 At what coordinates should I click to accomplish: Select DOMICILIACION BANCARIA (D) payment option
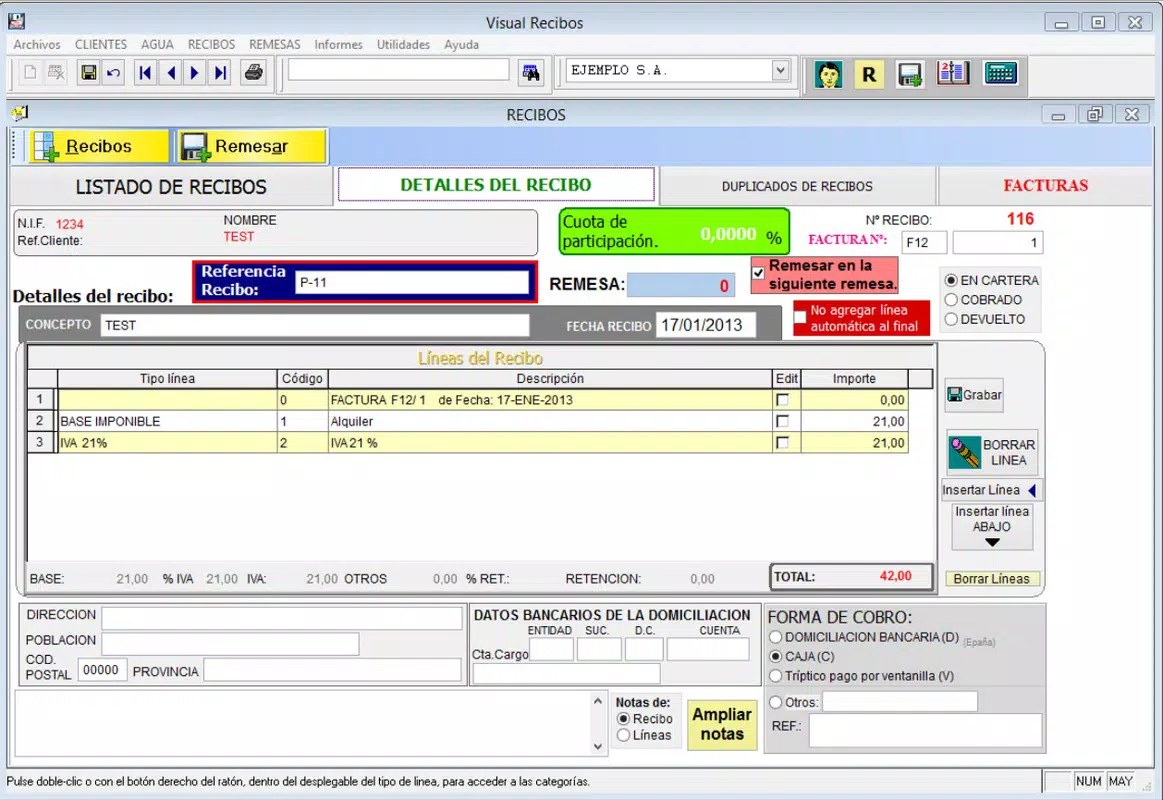776,637
